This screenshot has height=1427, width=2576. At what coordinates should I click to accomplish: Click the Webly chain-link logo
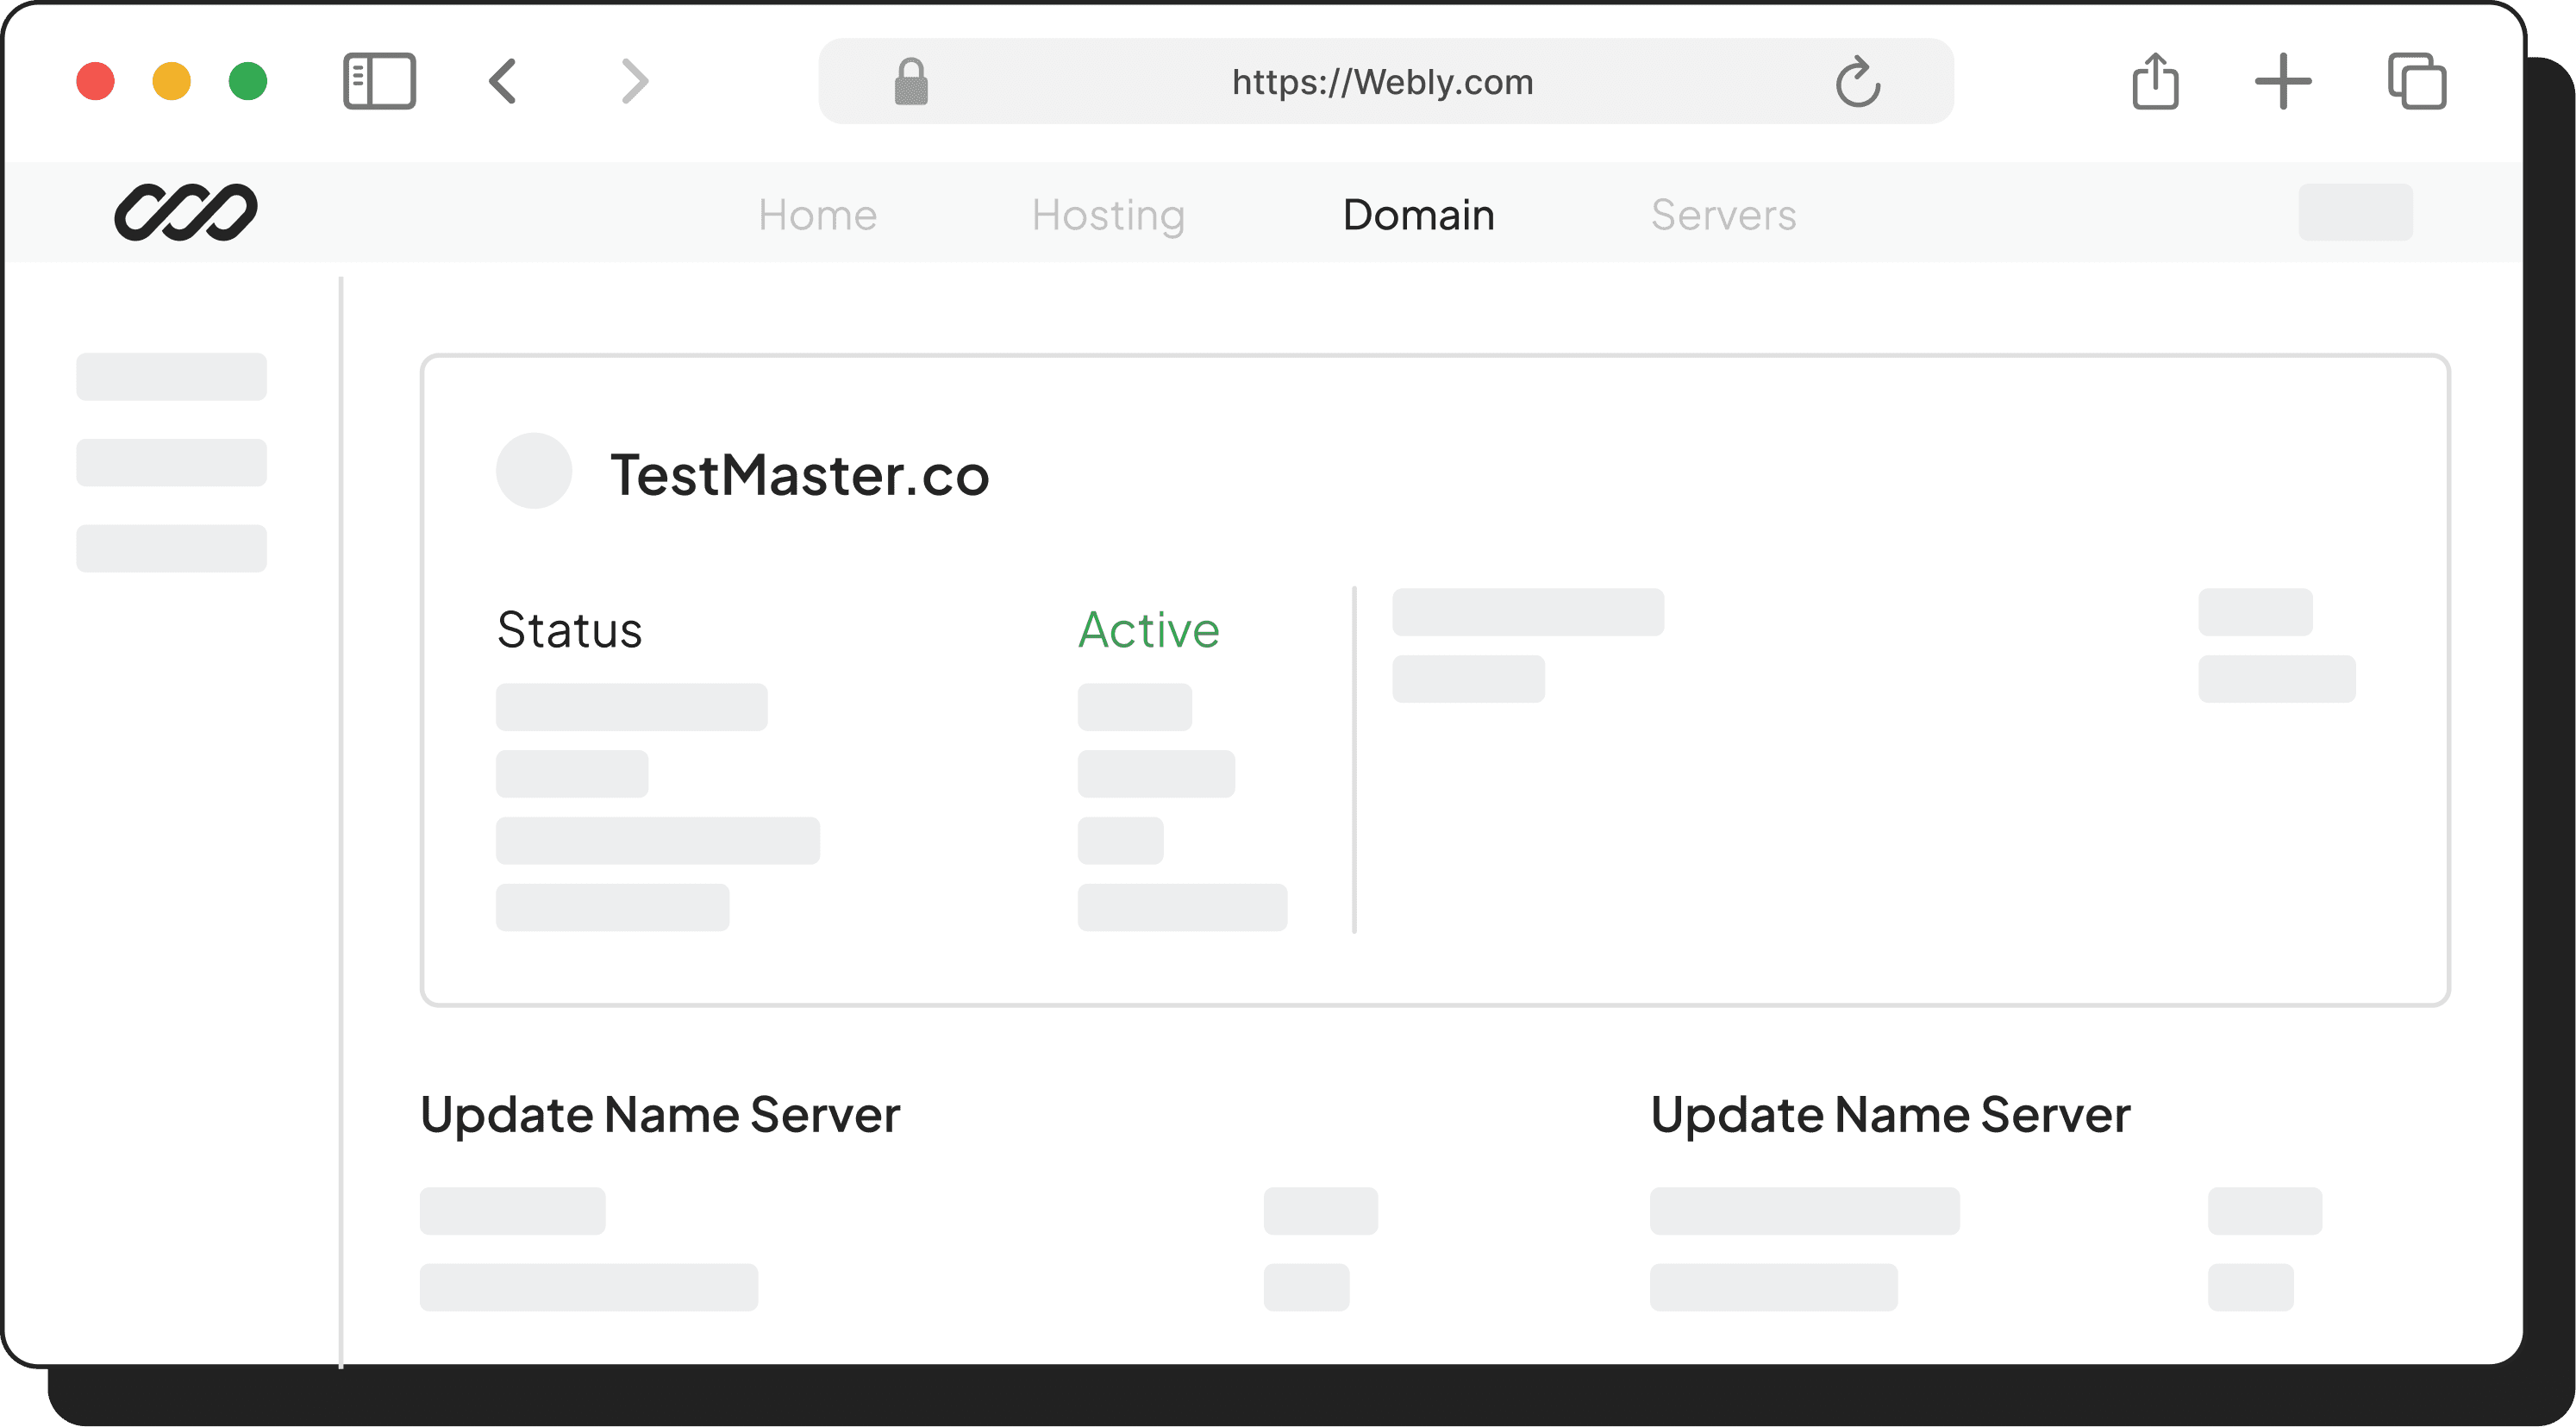(186, 212)
